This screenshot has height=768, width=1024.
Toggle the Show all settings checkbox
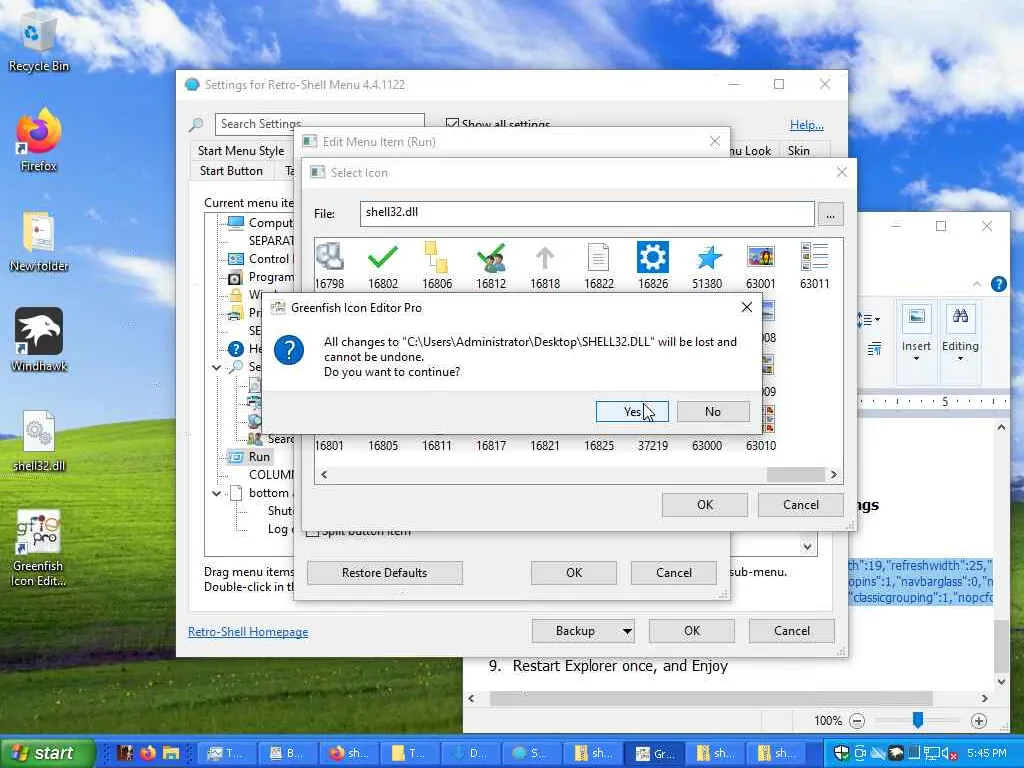pyautogui.click(x=452, y=123)
